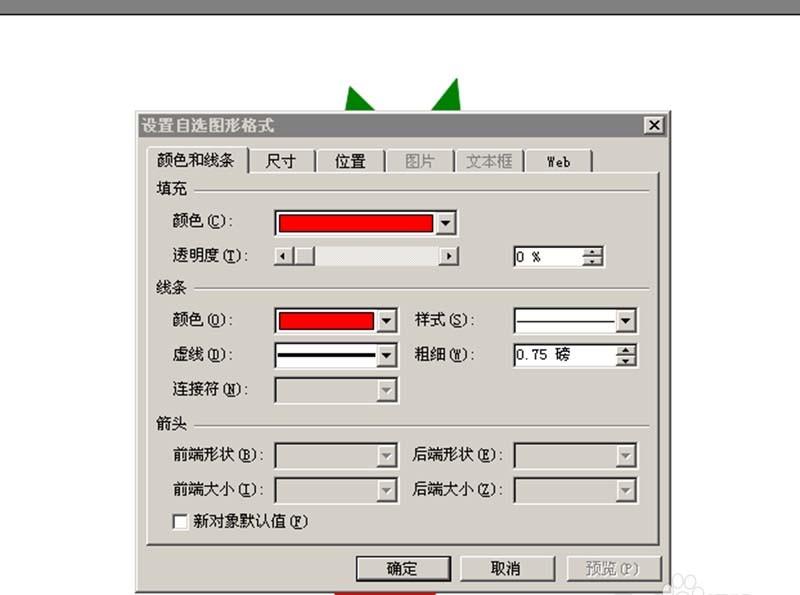Expand the begin arrow style (前端形状) dropdown
This screenshot has height=595, width=800.
pyautogui.click(x=386, y=455)
